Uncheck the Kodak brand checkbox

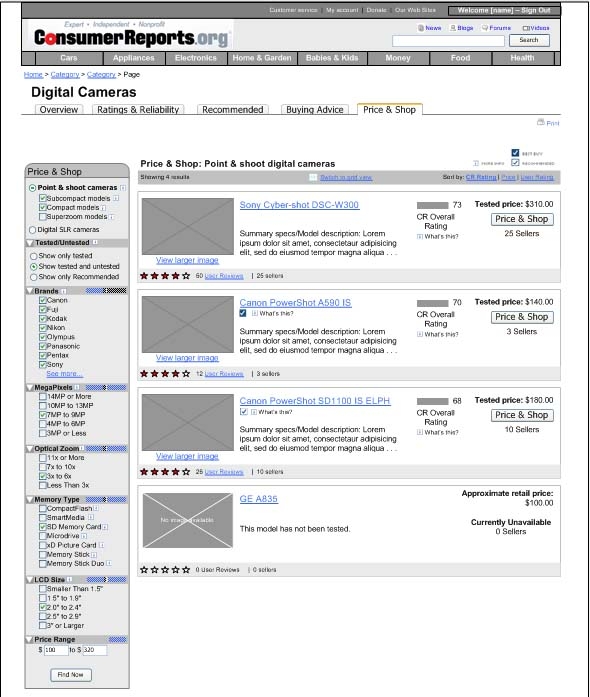[43, 319]
